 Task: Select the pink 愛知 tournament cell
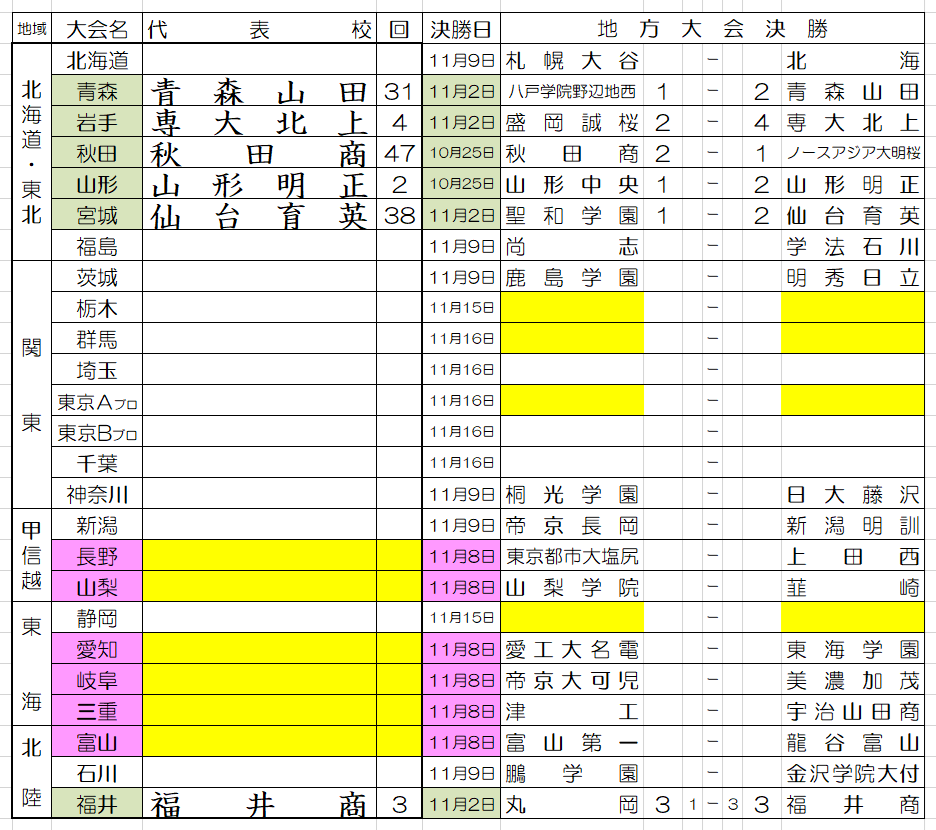pyautogui.click(x=97, y=649)
